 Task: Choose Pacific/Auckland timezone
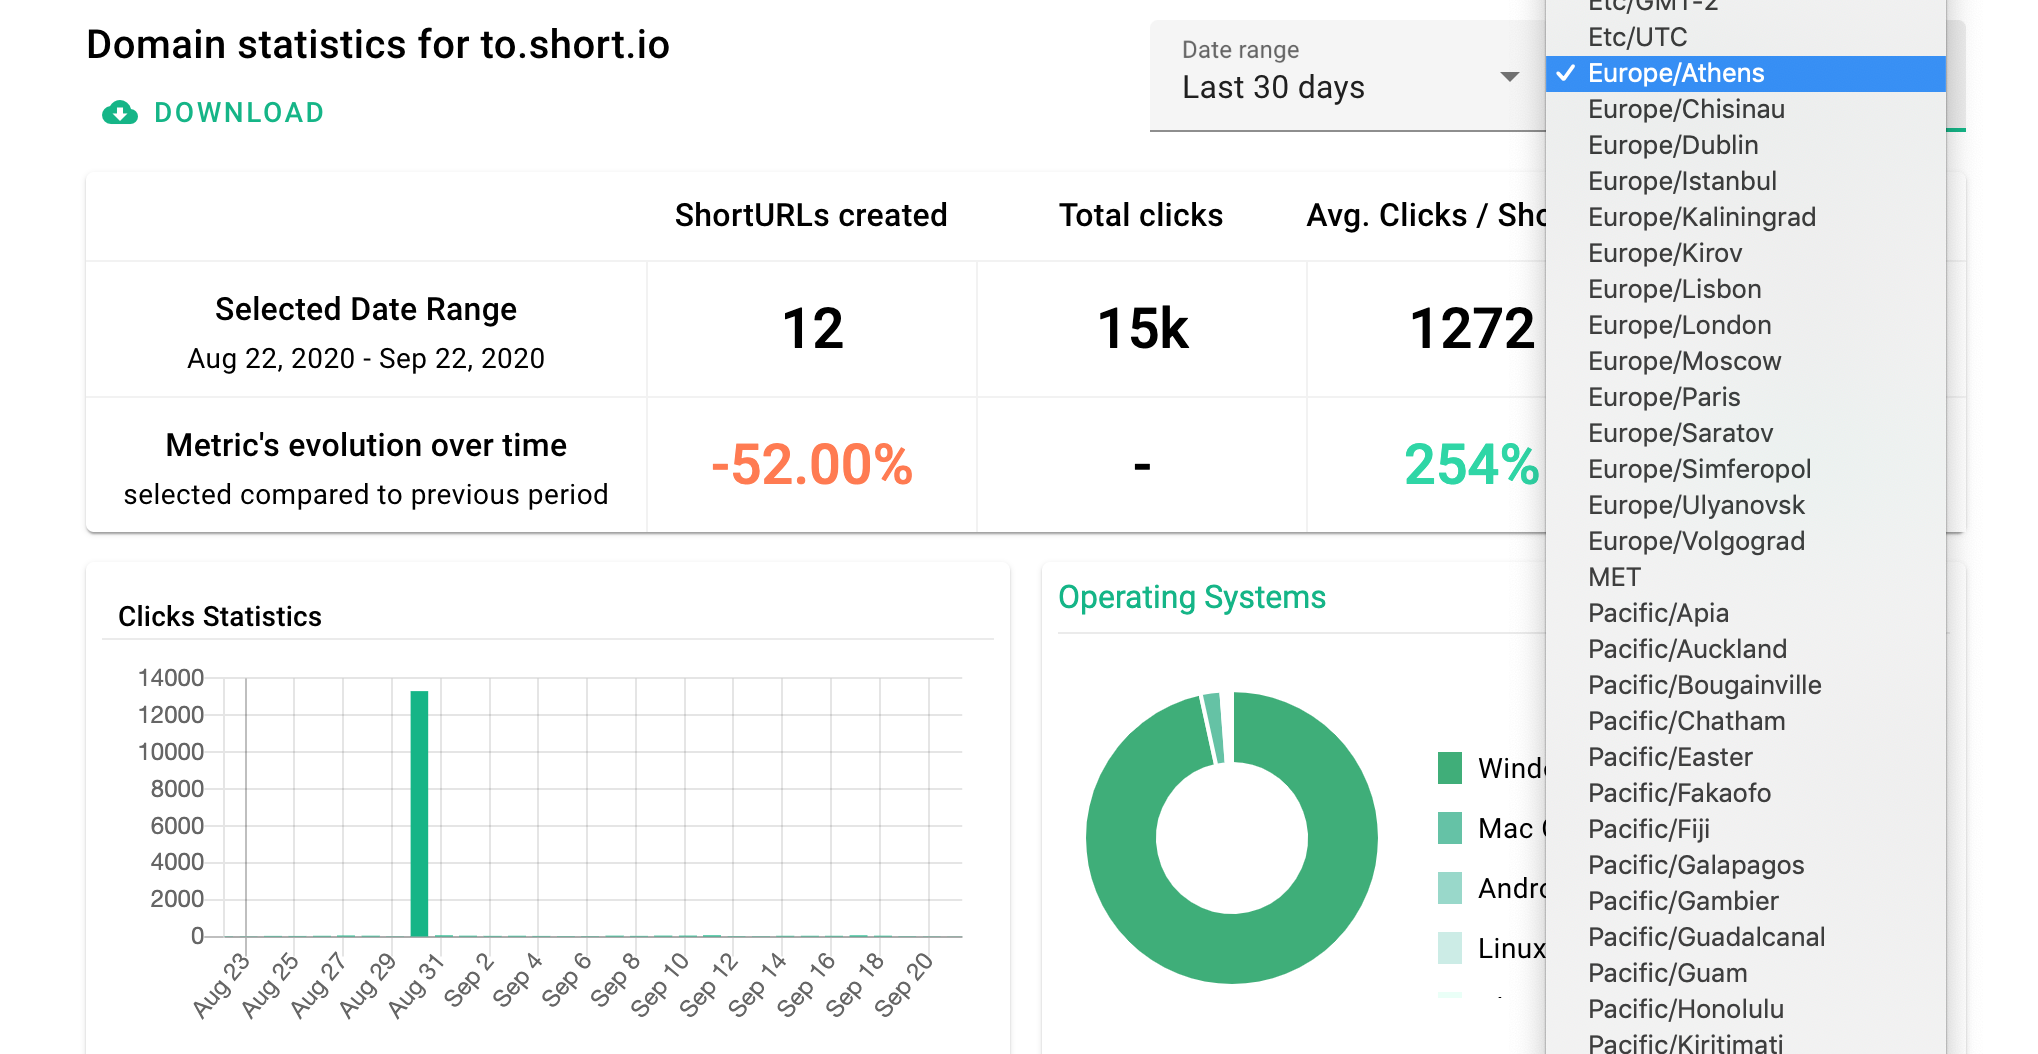(x=1687, y=649)
